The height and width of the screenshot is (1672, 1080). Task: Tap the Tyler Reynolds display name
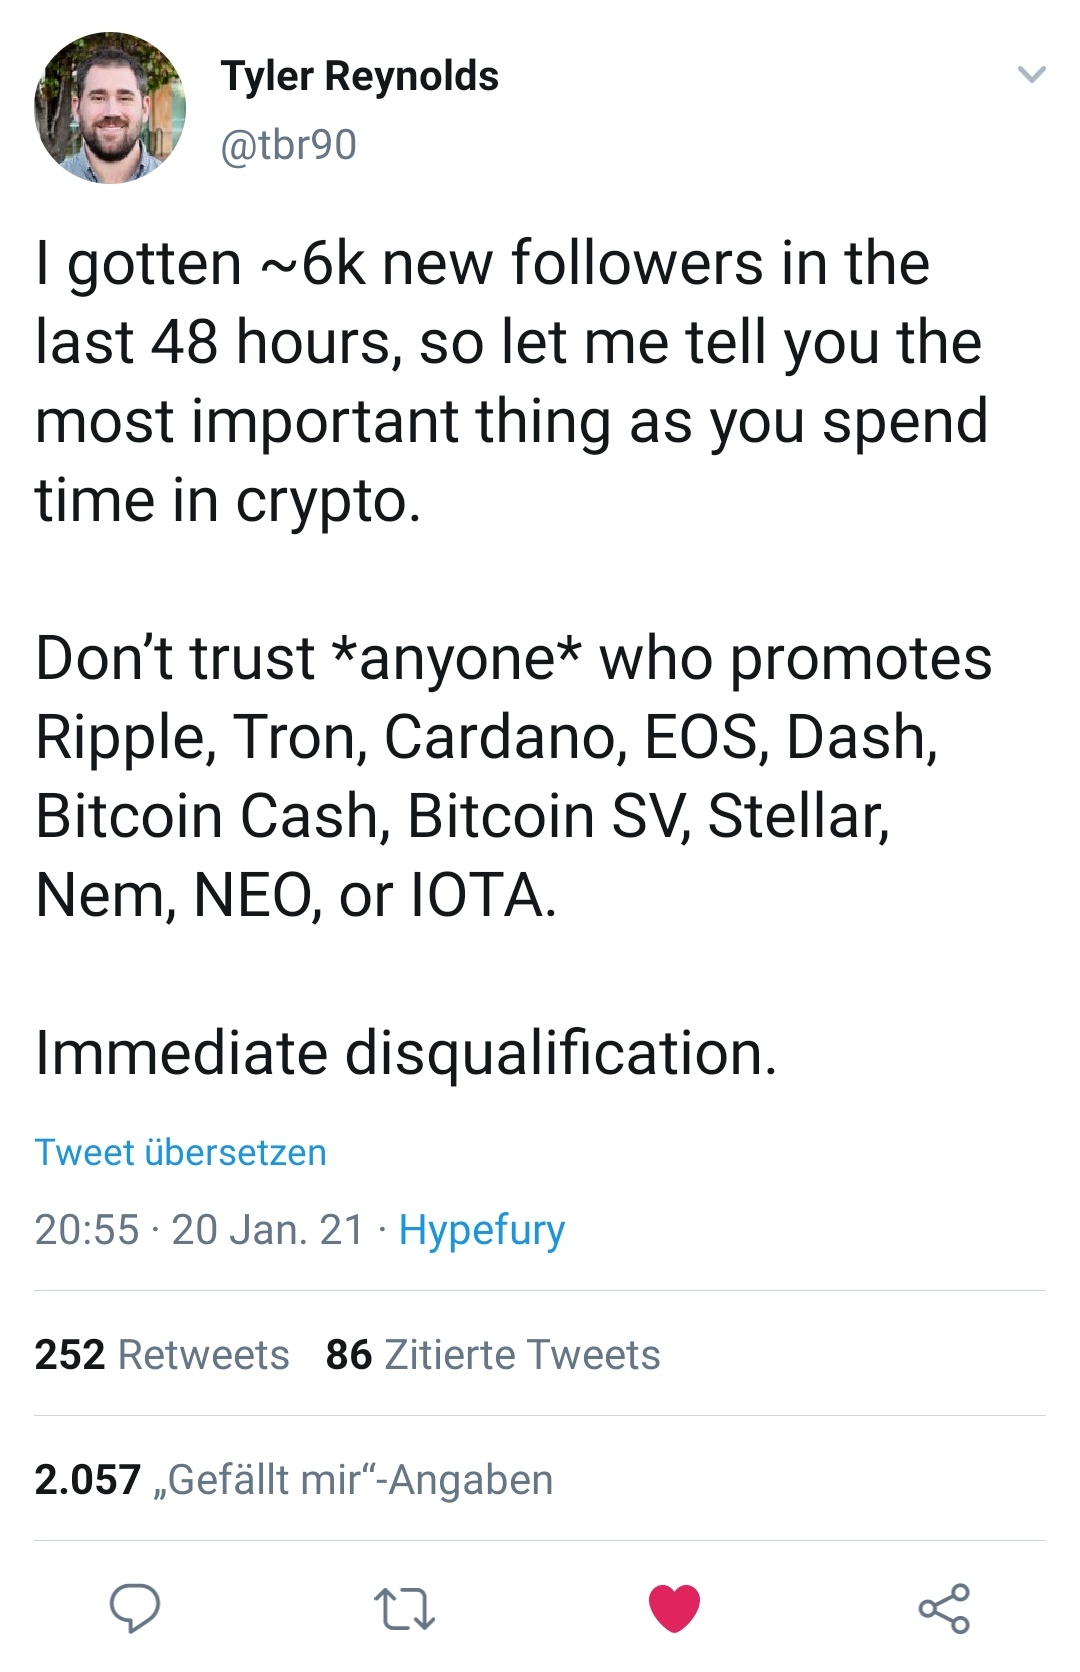pyautogui.click(x=360, y=76)
